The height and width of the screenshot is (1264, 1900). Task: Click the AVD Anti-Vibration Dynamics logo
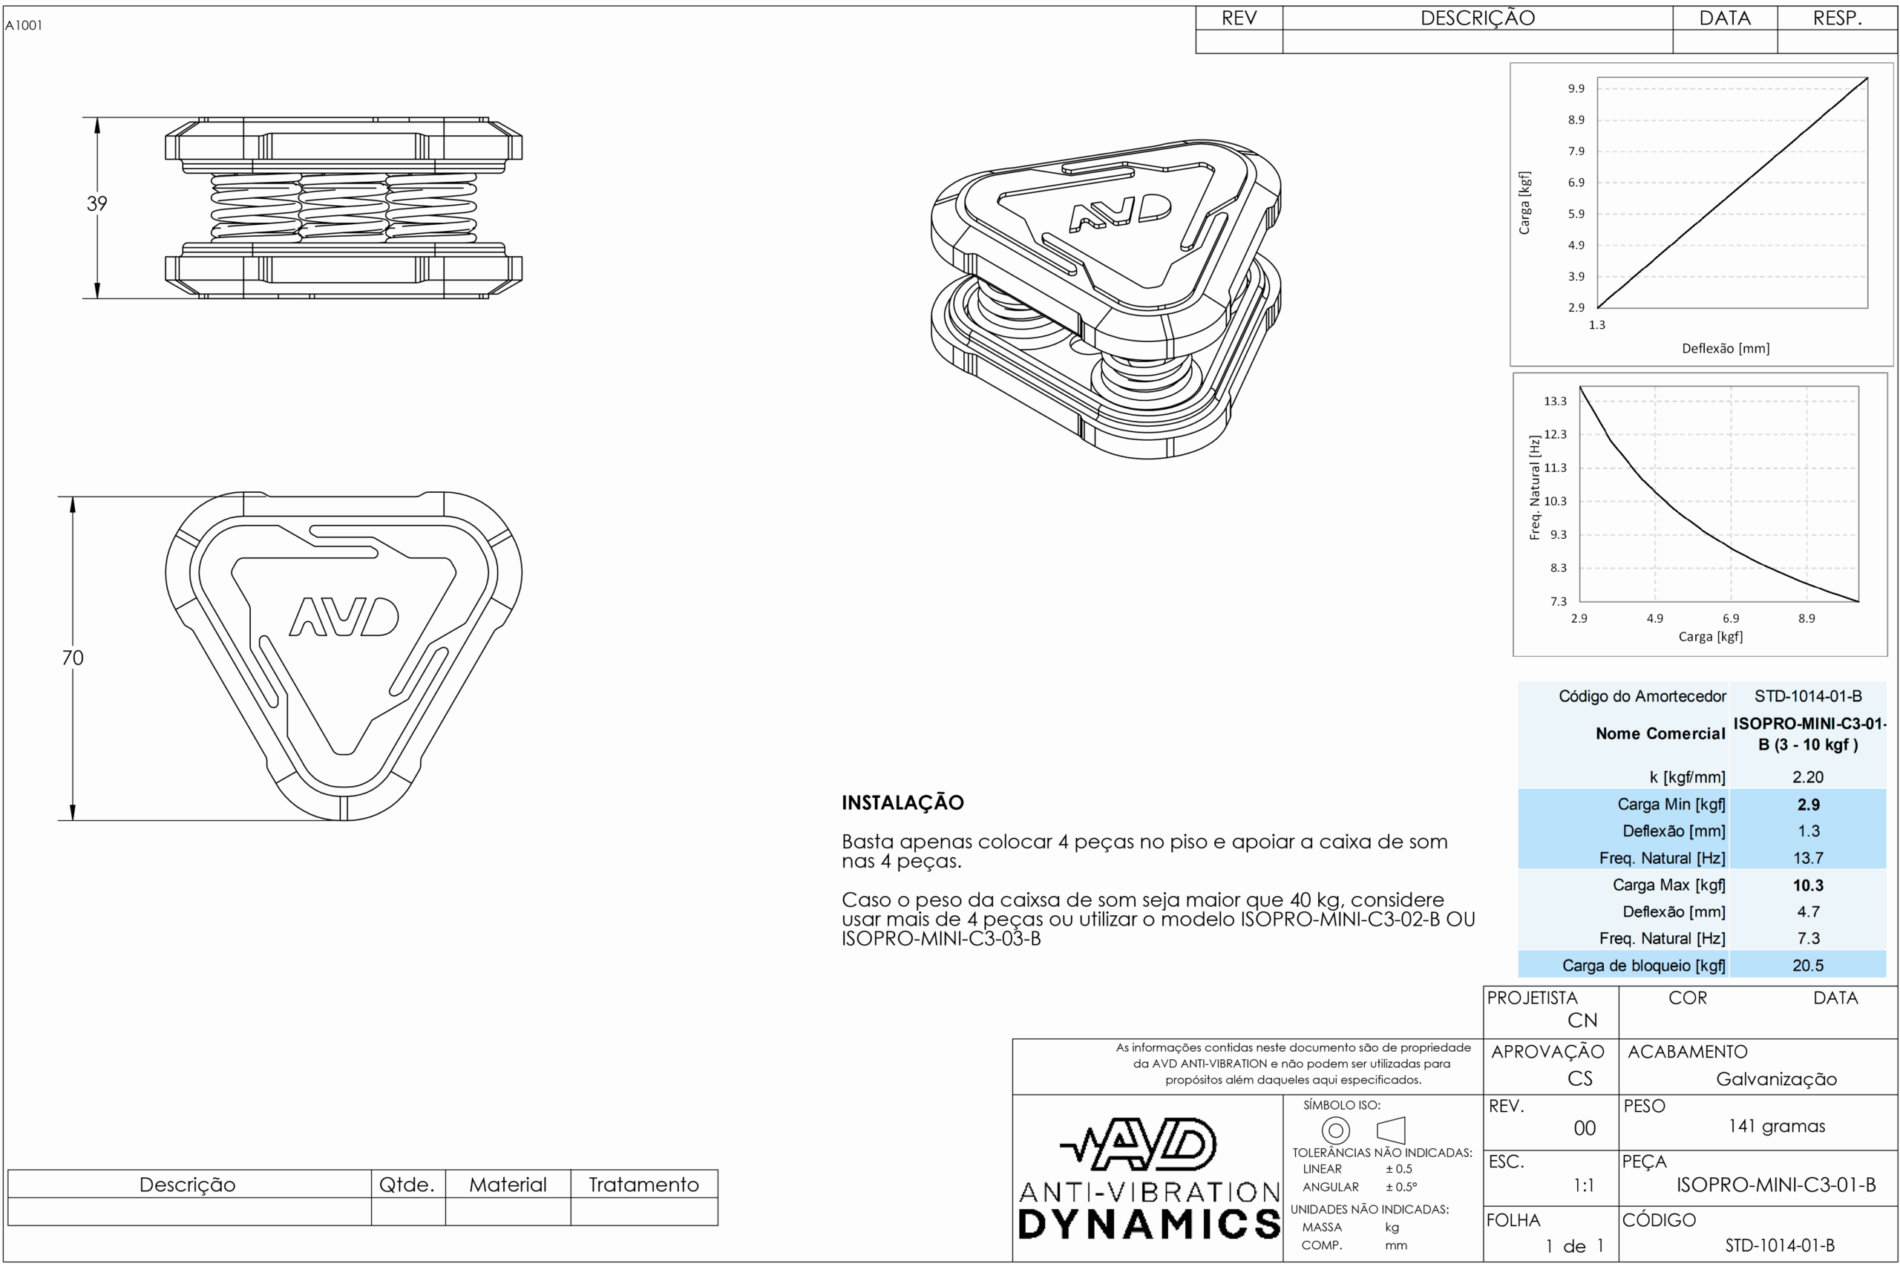[x=1148, y=1180]
